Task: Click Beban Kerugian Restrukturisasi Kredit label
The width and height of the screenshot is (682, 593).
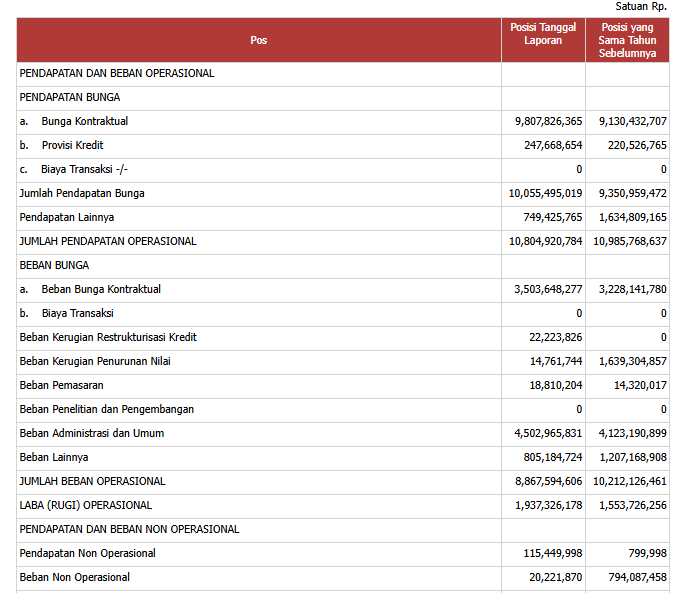Action: tap(108, 337)
